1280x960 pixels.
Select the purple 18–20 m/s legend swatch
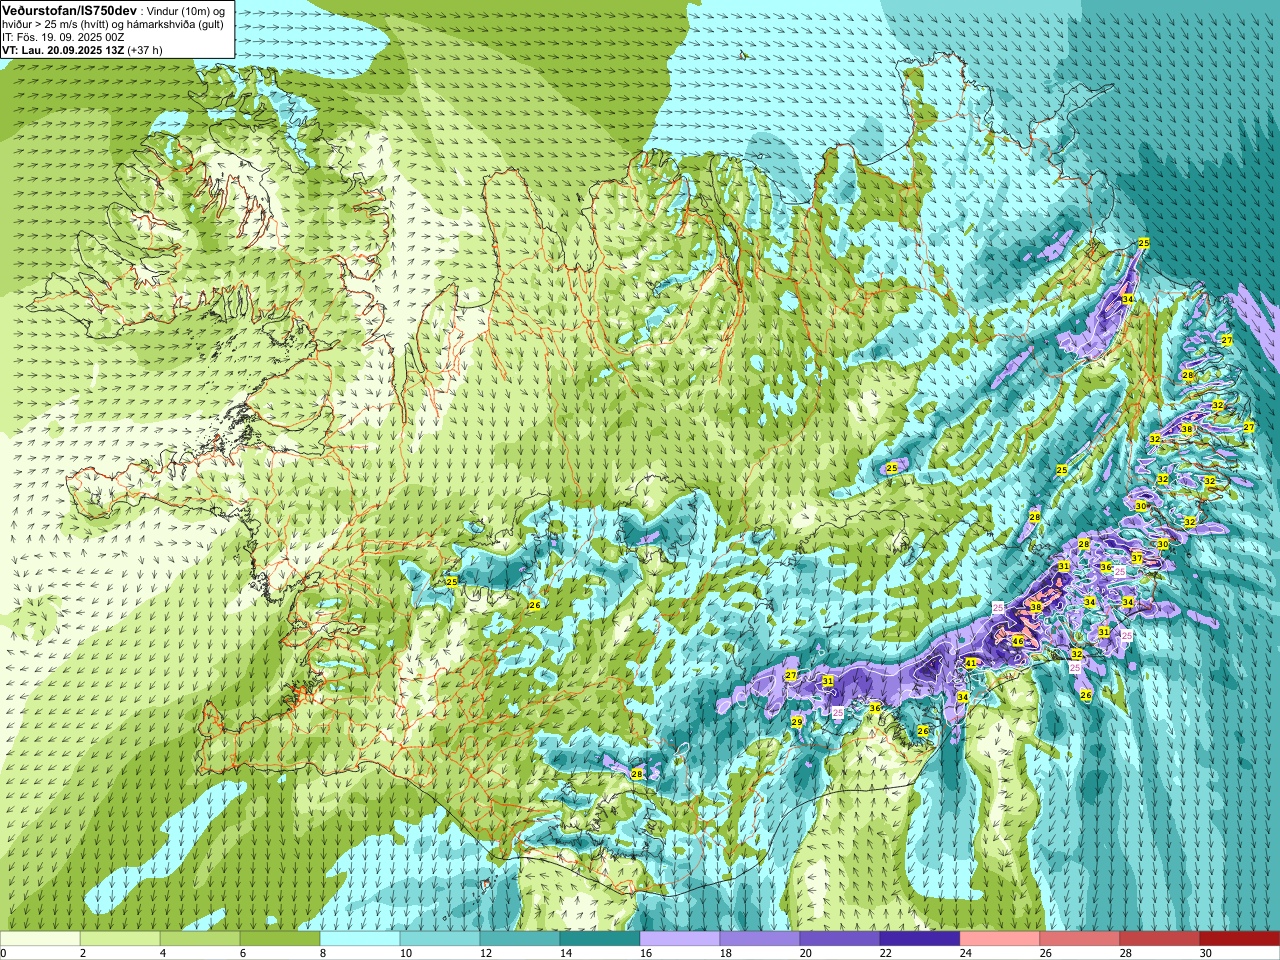coord(760,939)
